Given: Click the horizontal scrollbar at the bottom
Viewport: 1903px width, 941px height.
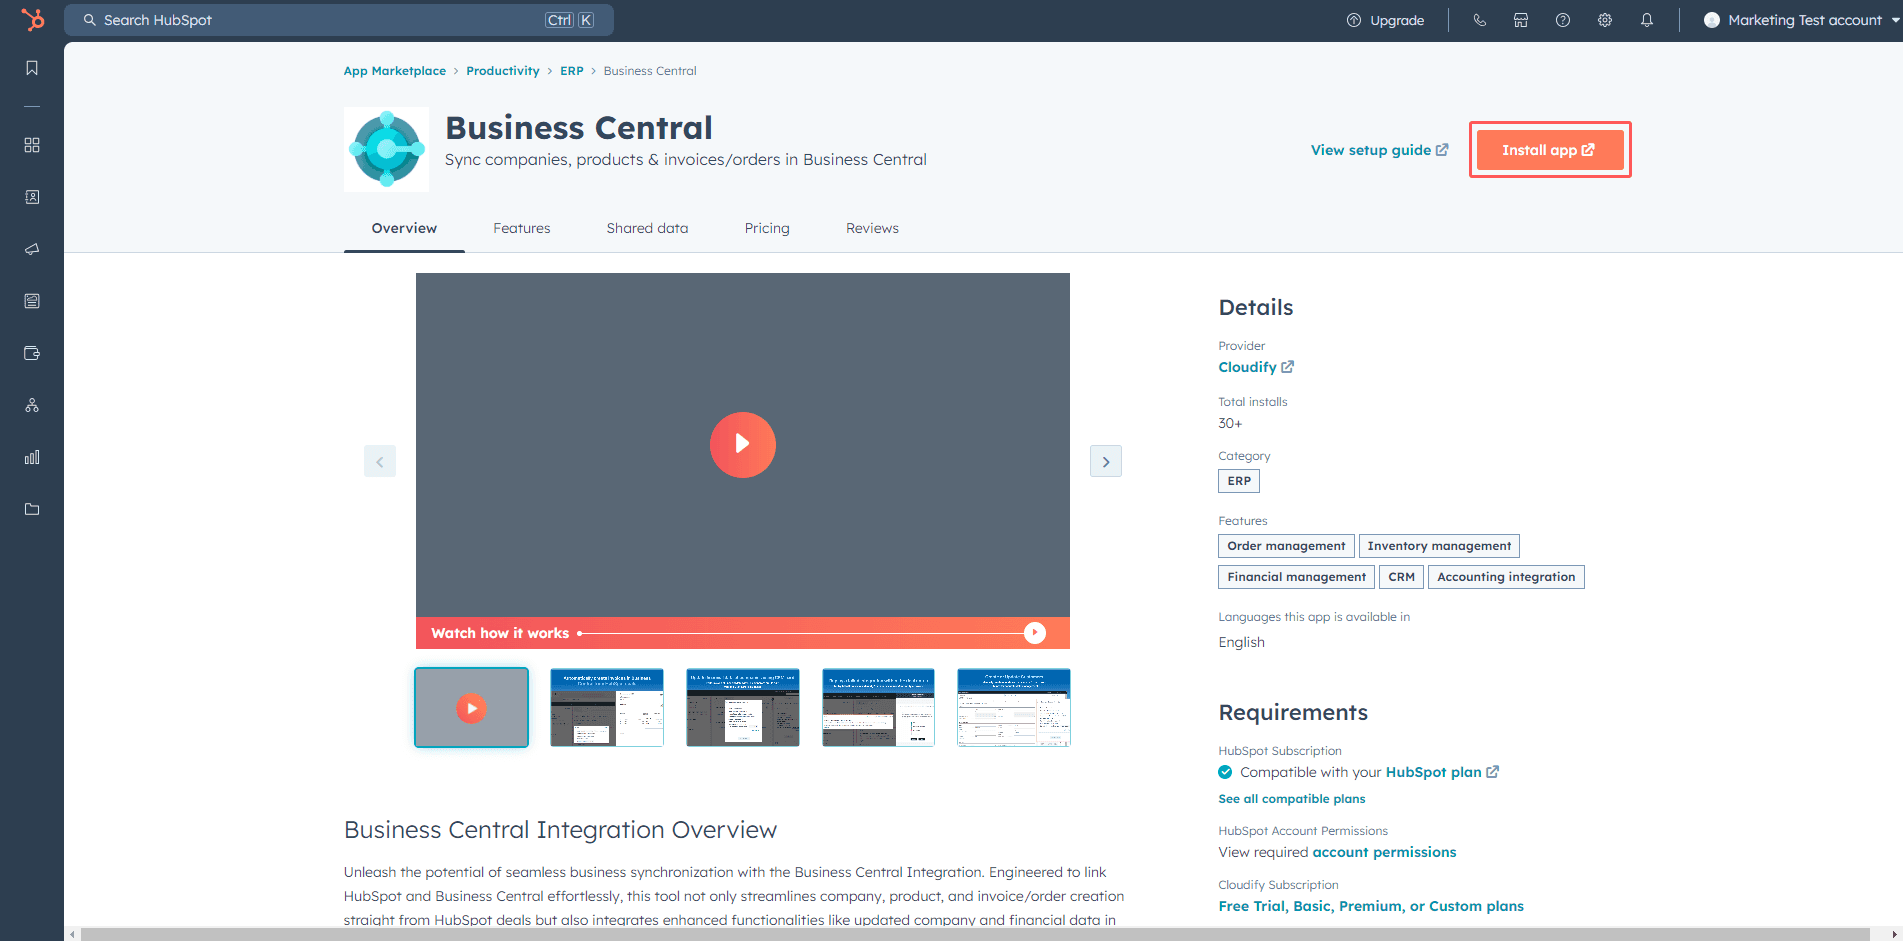Looking at the screenshot, I should 975,934.
